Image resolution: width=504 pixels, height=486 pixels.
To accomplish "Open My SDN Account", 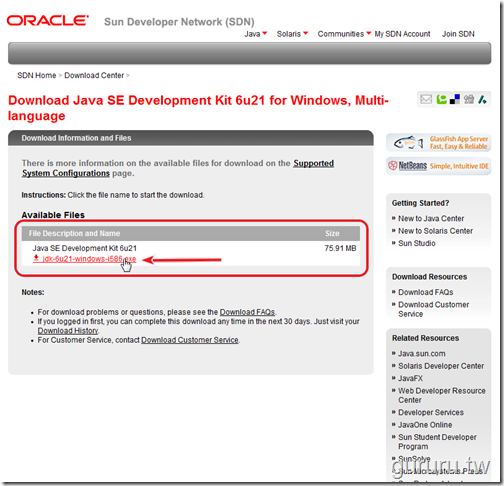I will 402,34.
